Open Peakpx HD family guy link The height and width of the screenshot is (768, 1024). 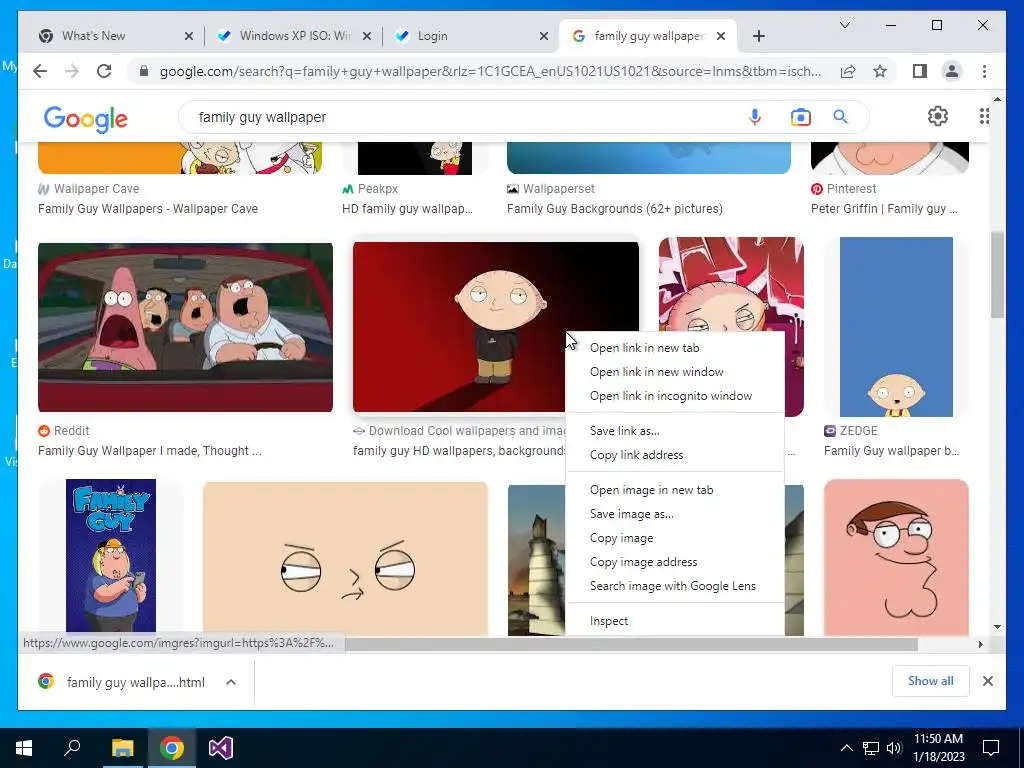tap(407, 209)
